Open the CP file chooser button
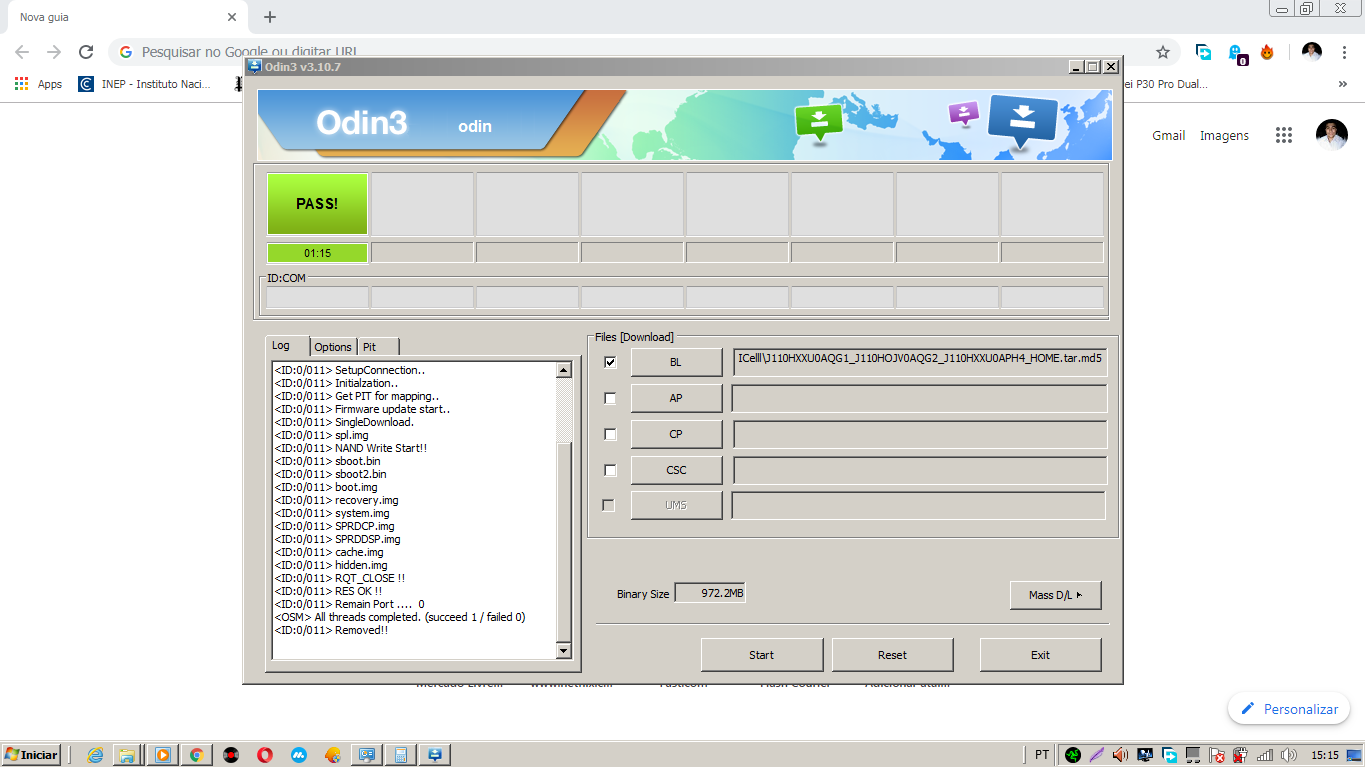Screen dimensions: 1365x767 (x=676, y=434)
